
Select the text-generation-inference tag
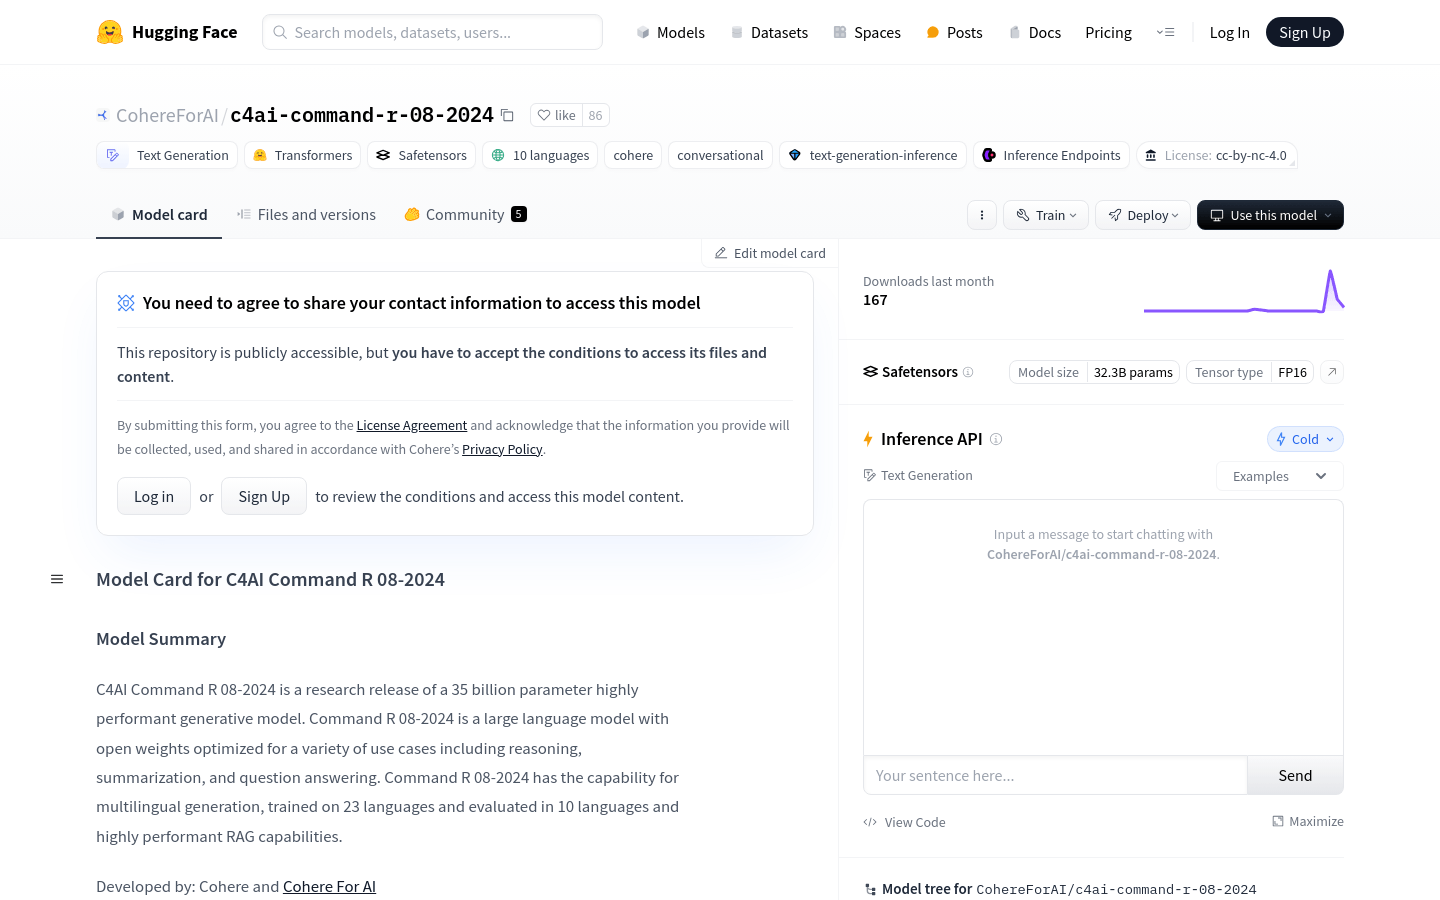[x=873, y=155]
